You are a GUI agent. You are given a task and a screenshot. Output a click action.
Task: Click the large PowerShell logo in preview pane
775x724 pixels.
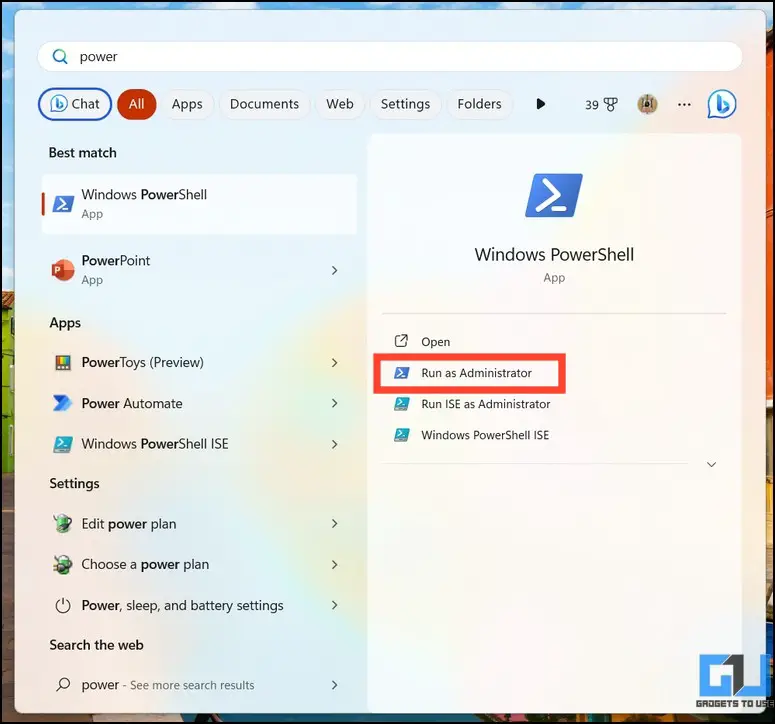pos(554,195)
